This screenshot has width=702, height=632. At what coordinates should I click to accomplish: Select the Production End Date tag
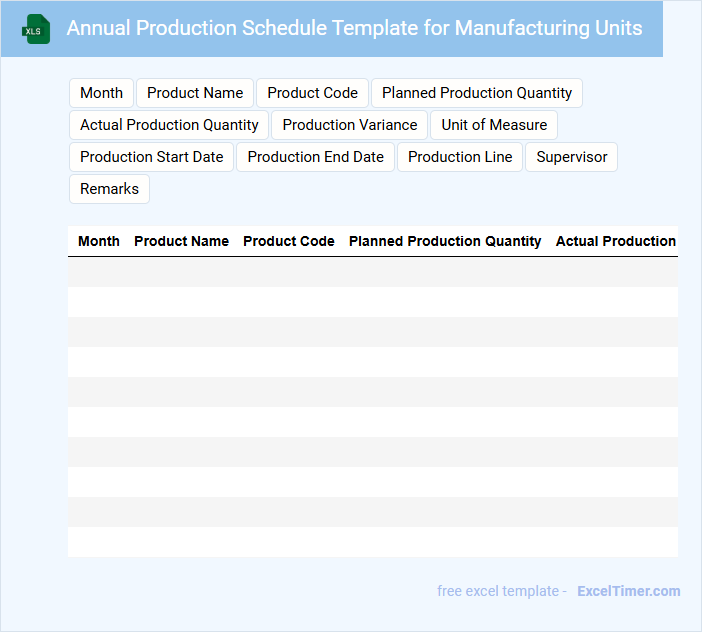tap(316, 157)
